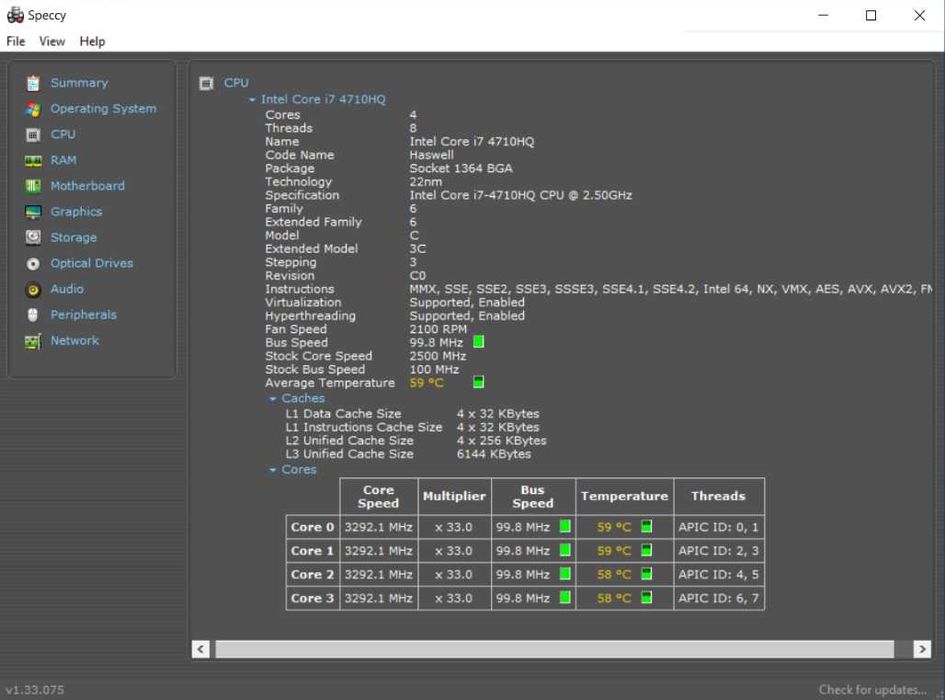Click Core 0 bus speed green indicator
The image size is (945, 700).
point(565,526)
